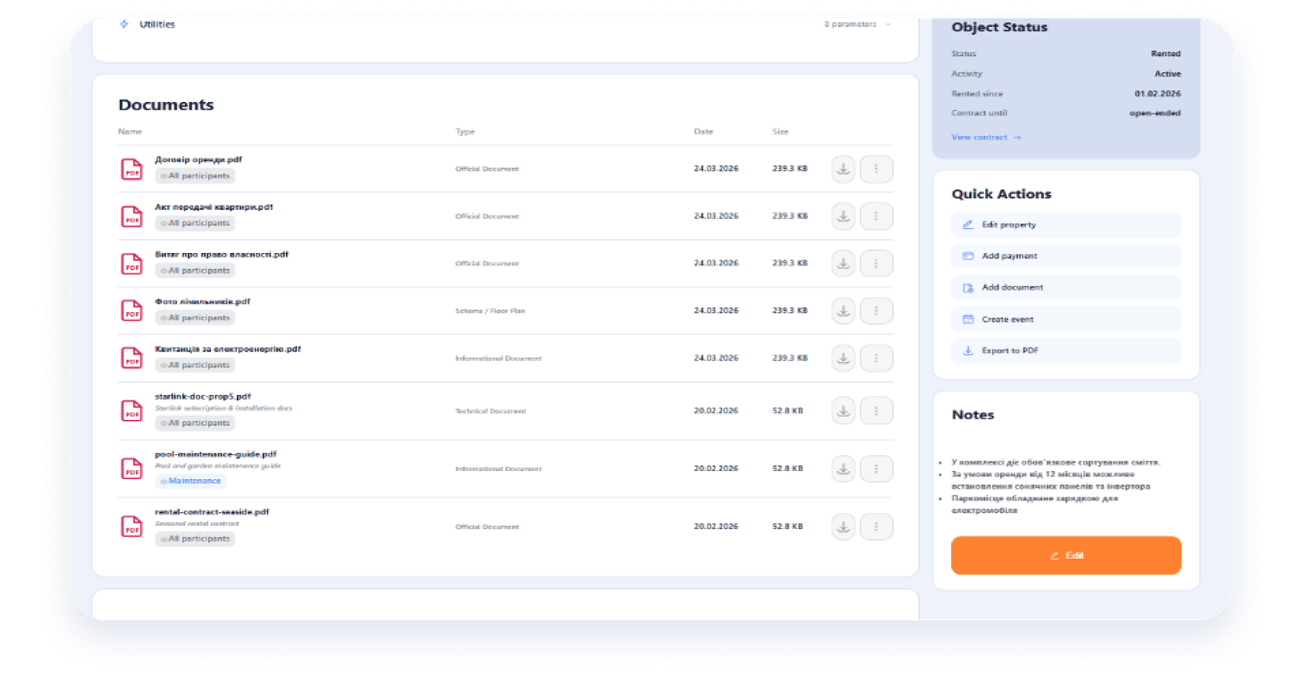1304x674 pixels.
Task: Download Квитанція за електроенергію.pdf
Action: click(x=843, y=358)
